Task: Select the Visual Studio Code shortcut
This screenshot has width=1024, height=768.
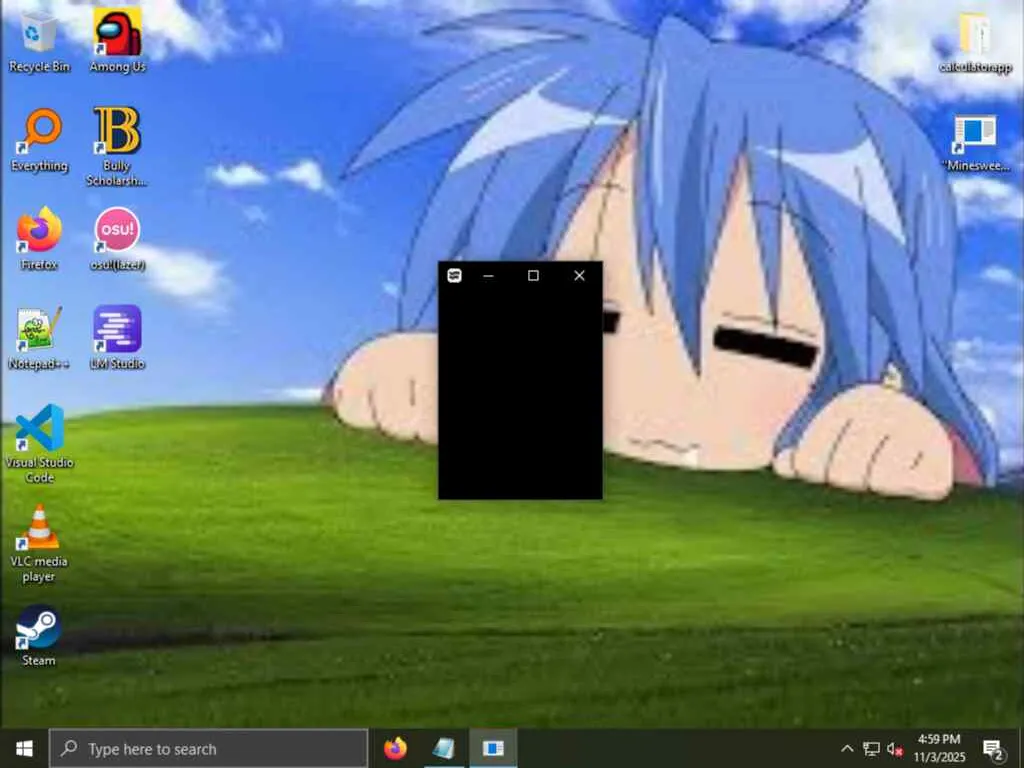Action: (39, 444)
